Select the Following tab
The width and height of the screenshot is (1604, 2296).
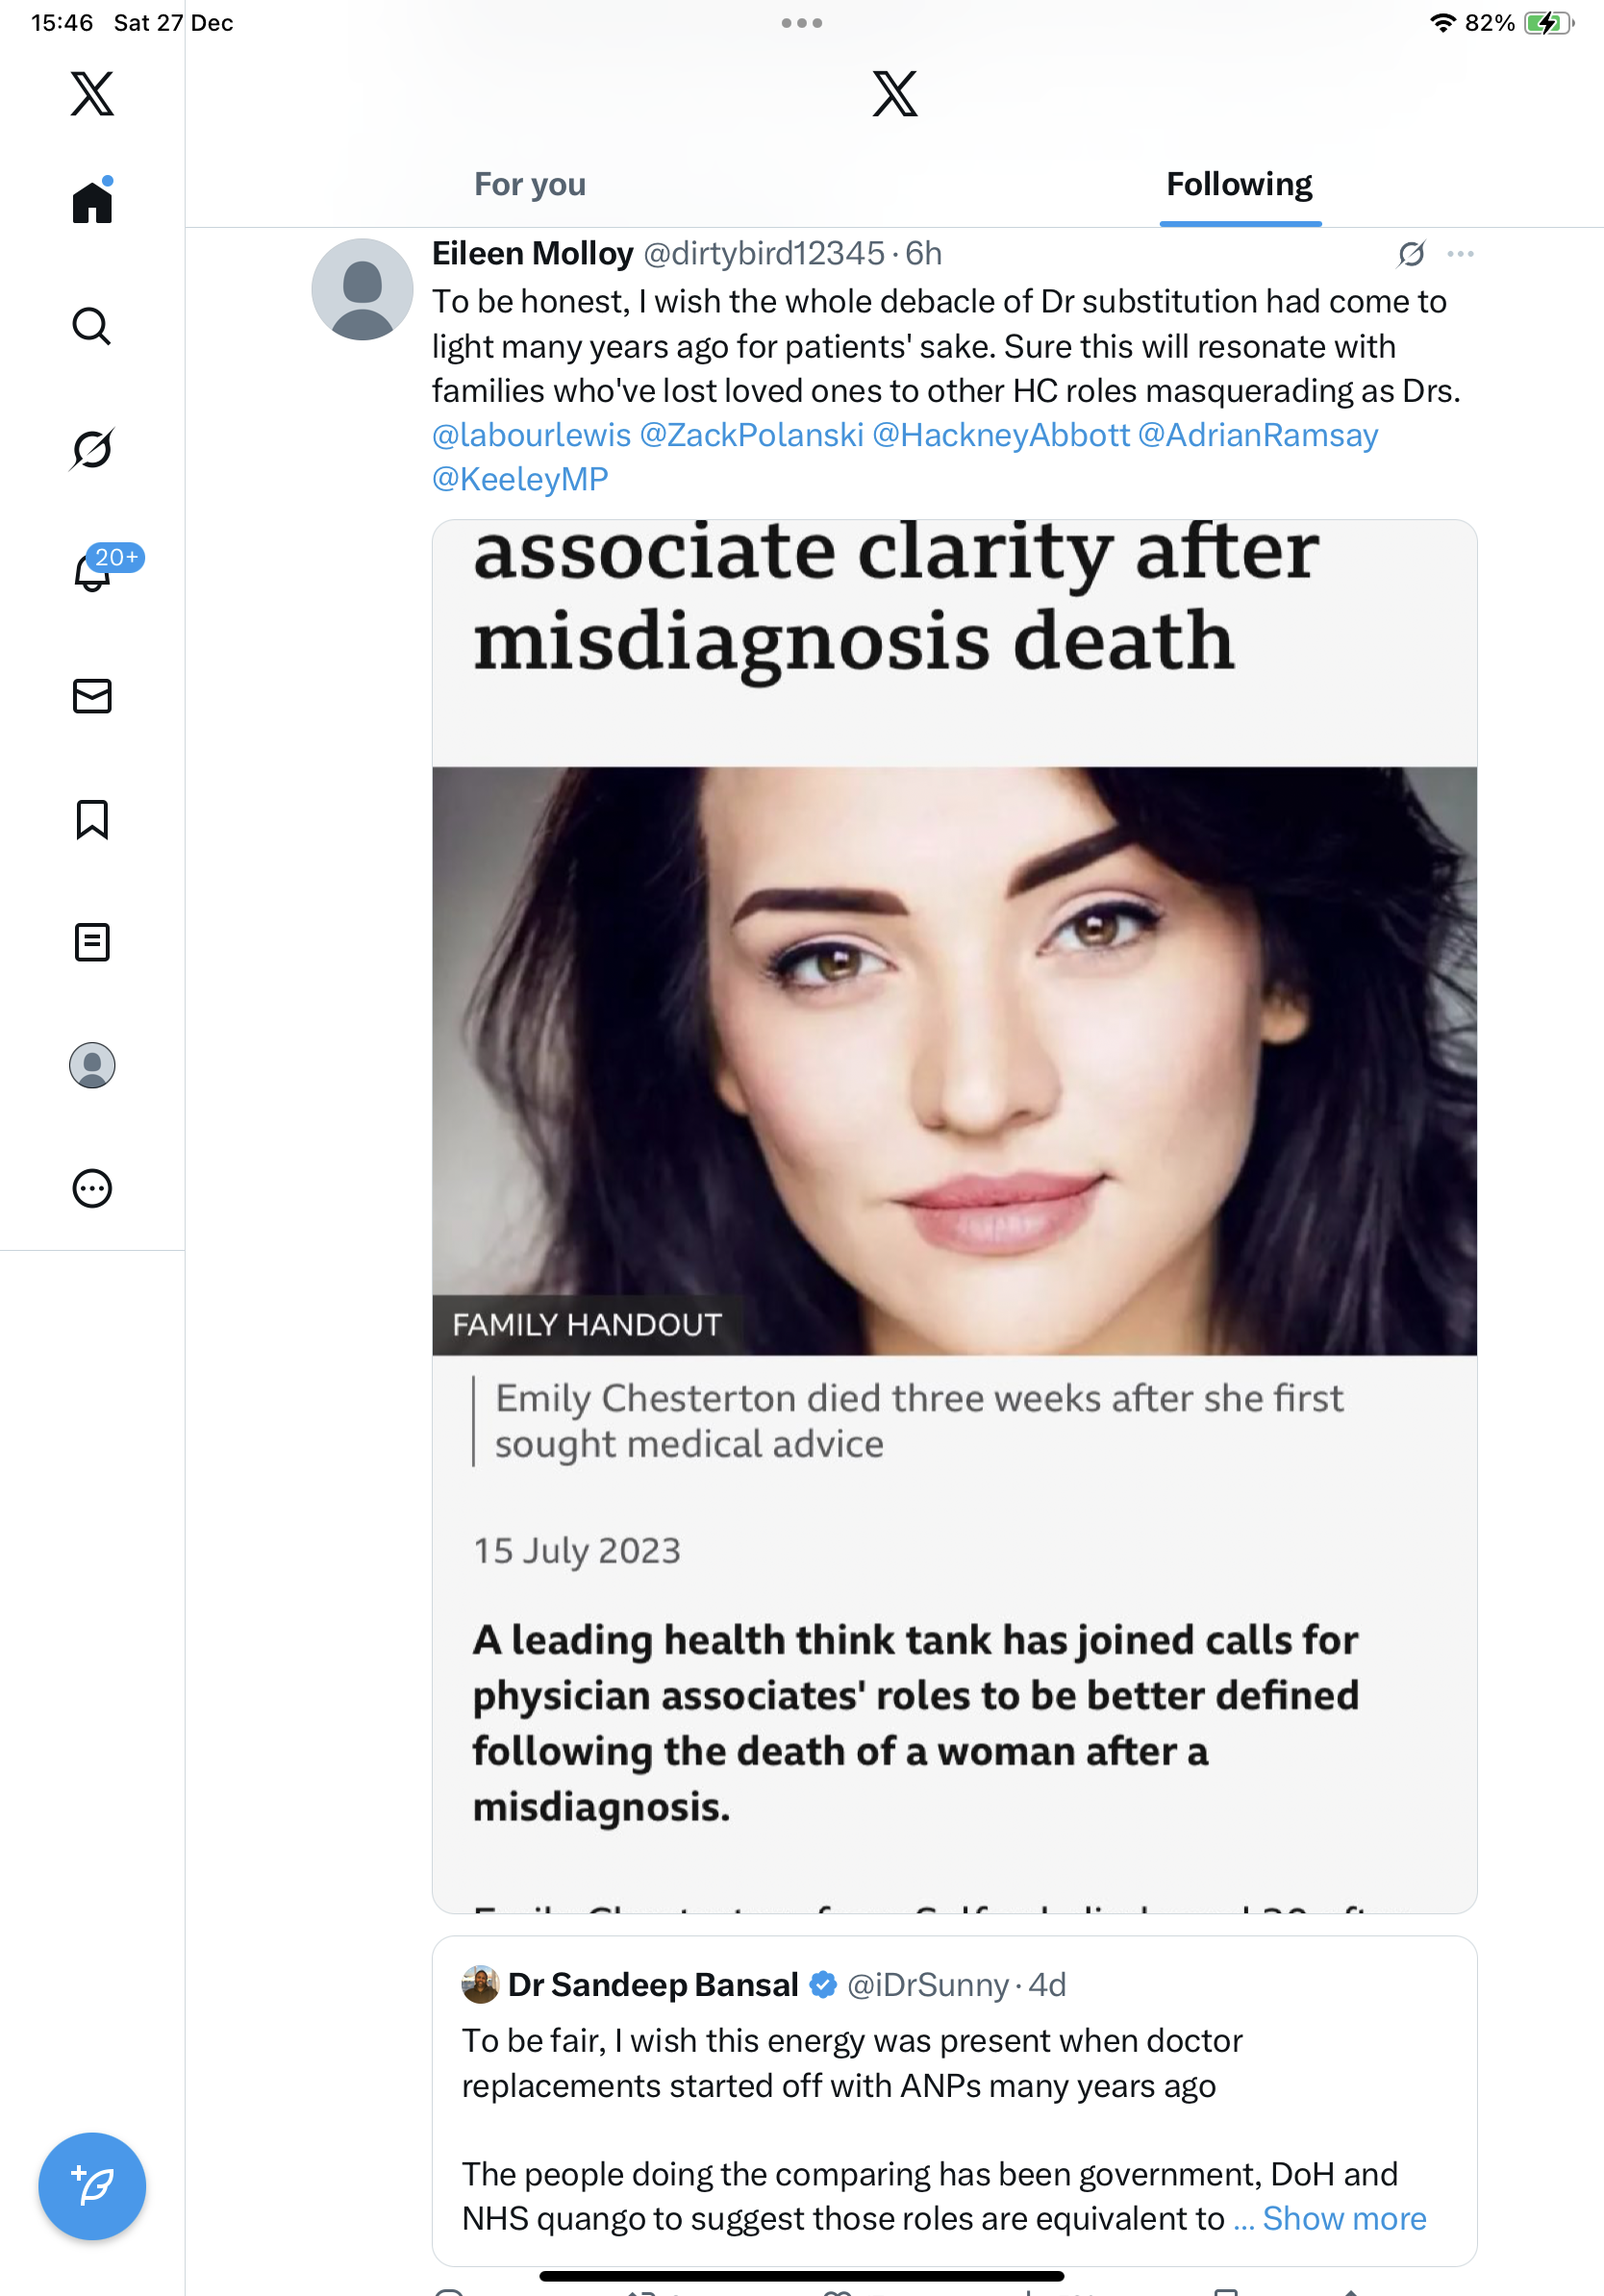click(1239, 185)
